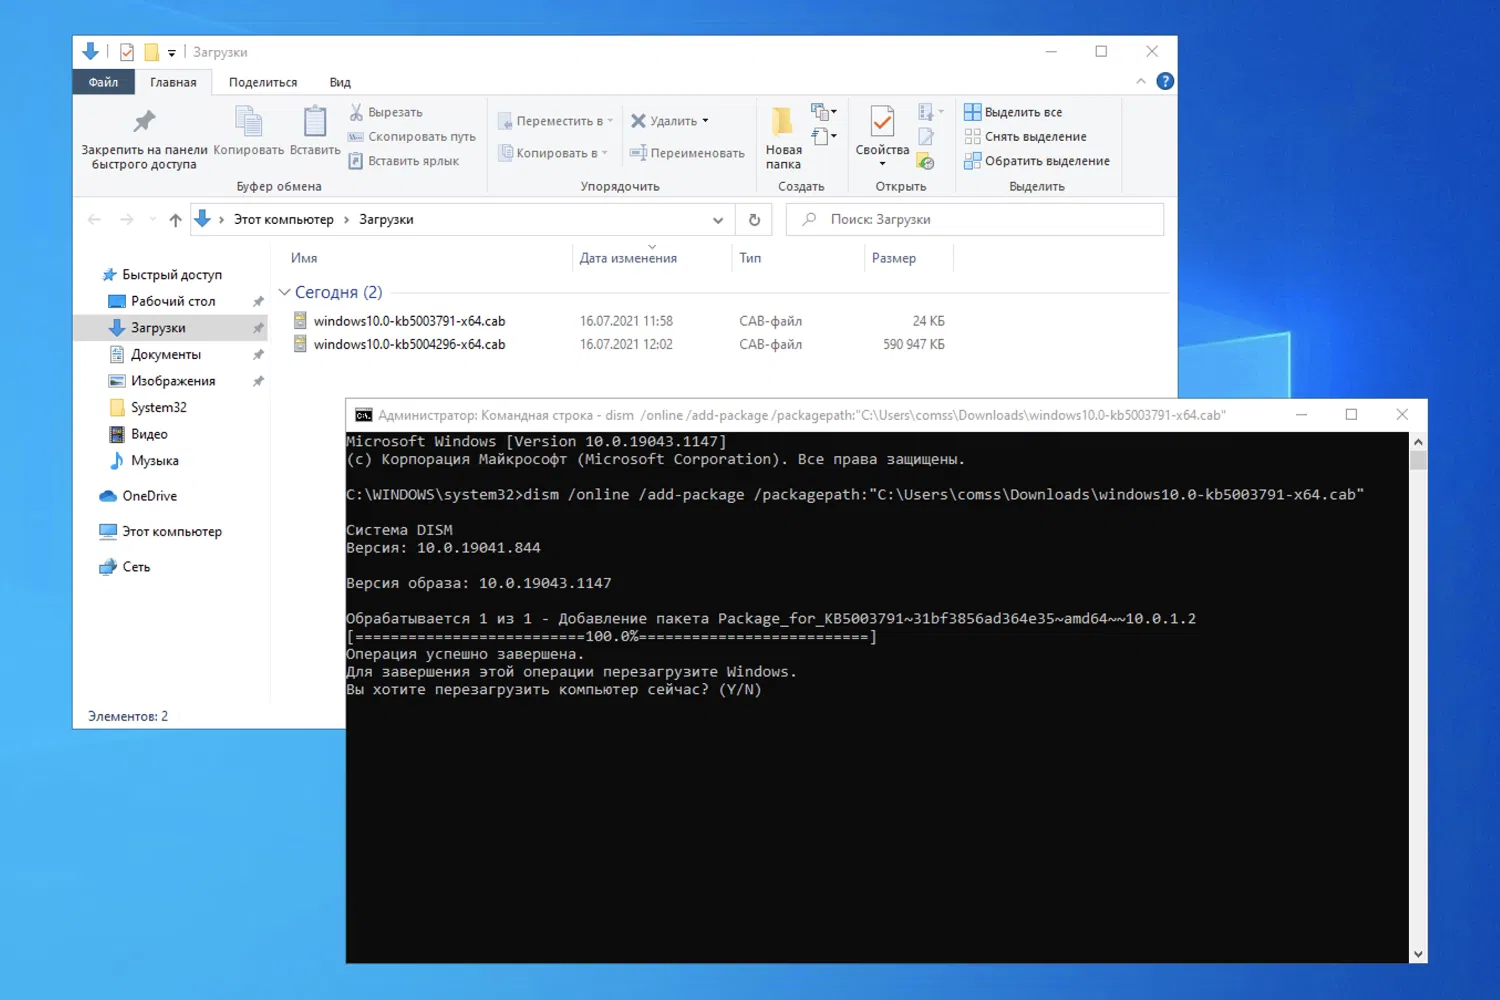Clear selection with Select none
The image size is (1500, 1000).
[x=1025, y=136]
